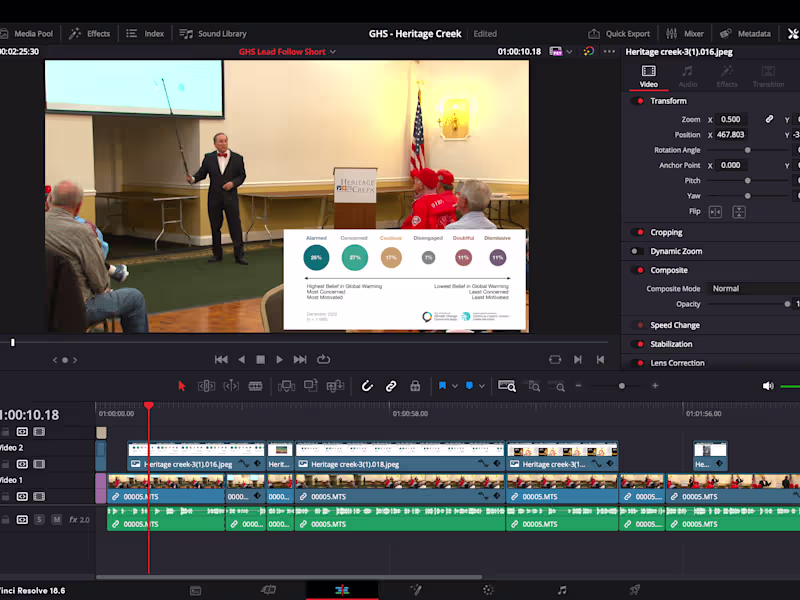Screen dimensions: 800x600
Task: Toggle linked selection chain icon
Action: click(390, 386)
